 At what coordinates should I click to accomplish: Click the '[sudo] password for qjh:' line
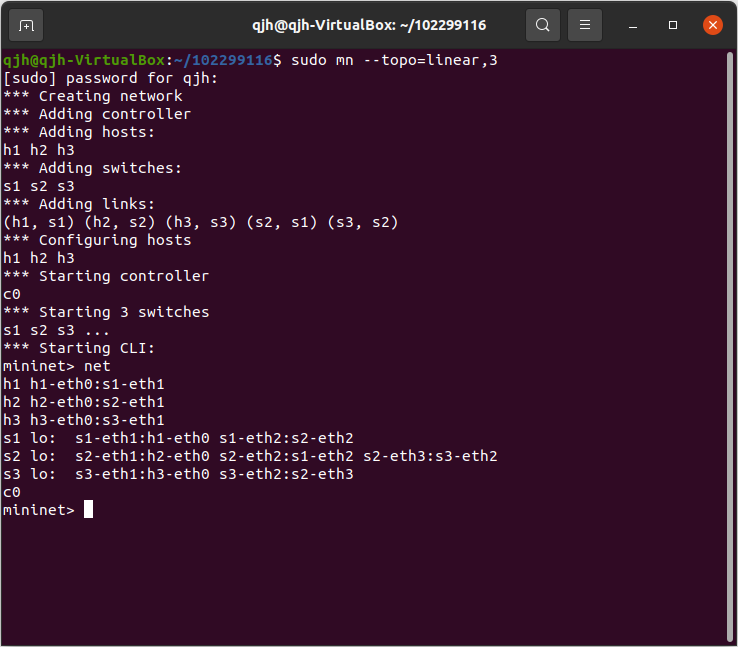point(110,78)
